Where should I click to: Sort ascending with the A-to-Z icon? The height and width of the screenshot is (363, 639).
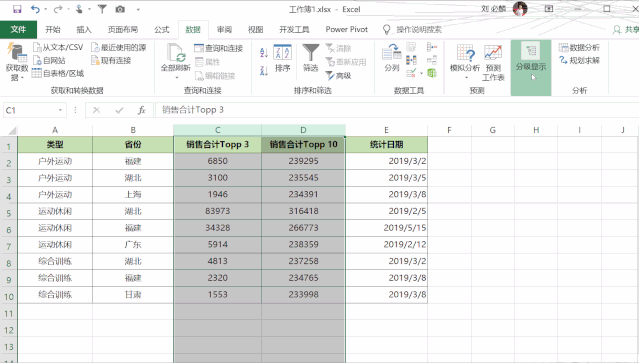(264, 52)
